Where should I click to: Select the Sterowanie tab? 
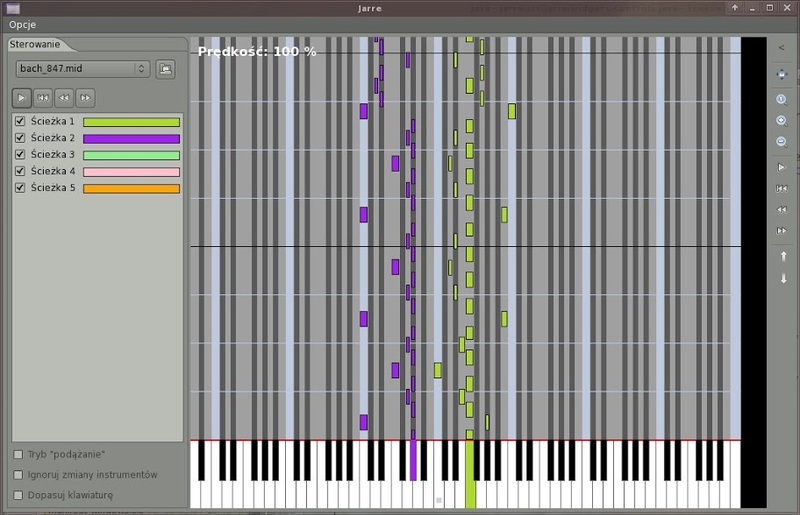[35, 44]
